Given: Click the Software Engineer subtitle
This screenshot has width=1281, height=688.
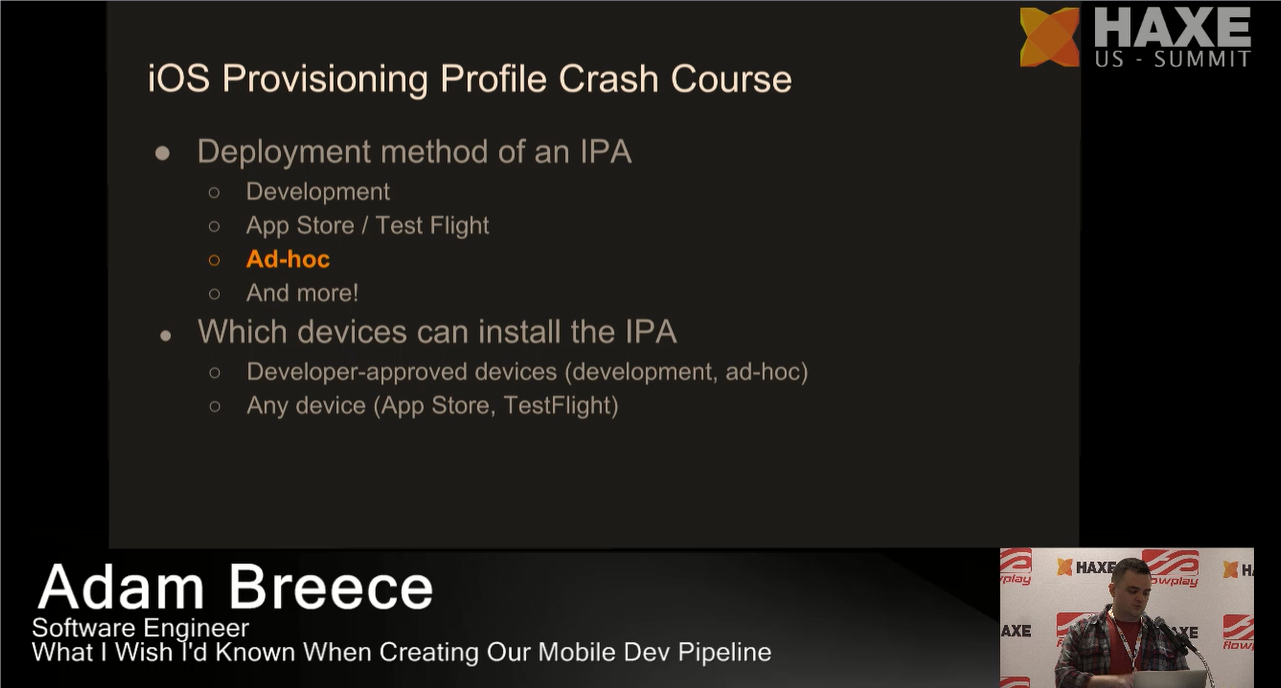Looking at the screenshot, I should click(140, 628).
